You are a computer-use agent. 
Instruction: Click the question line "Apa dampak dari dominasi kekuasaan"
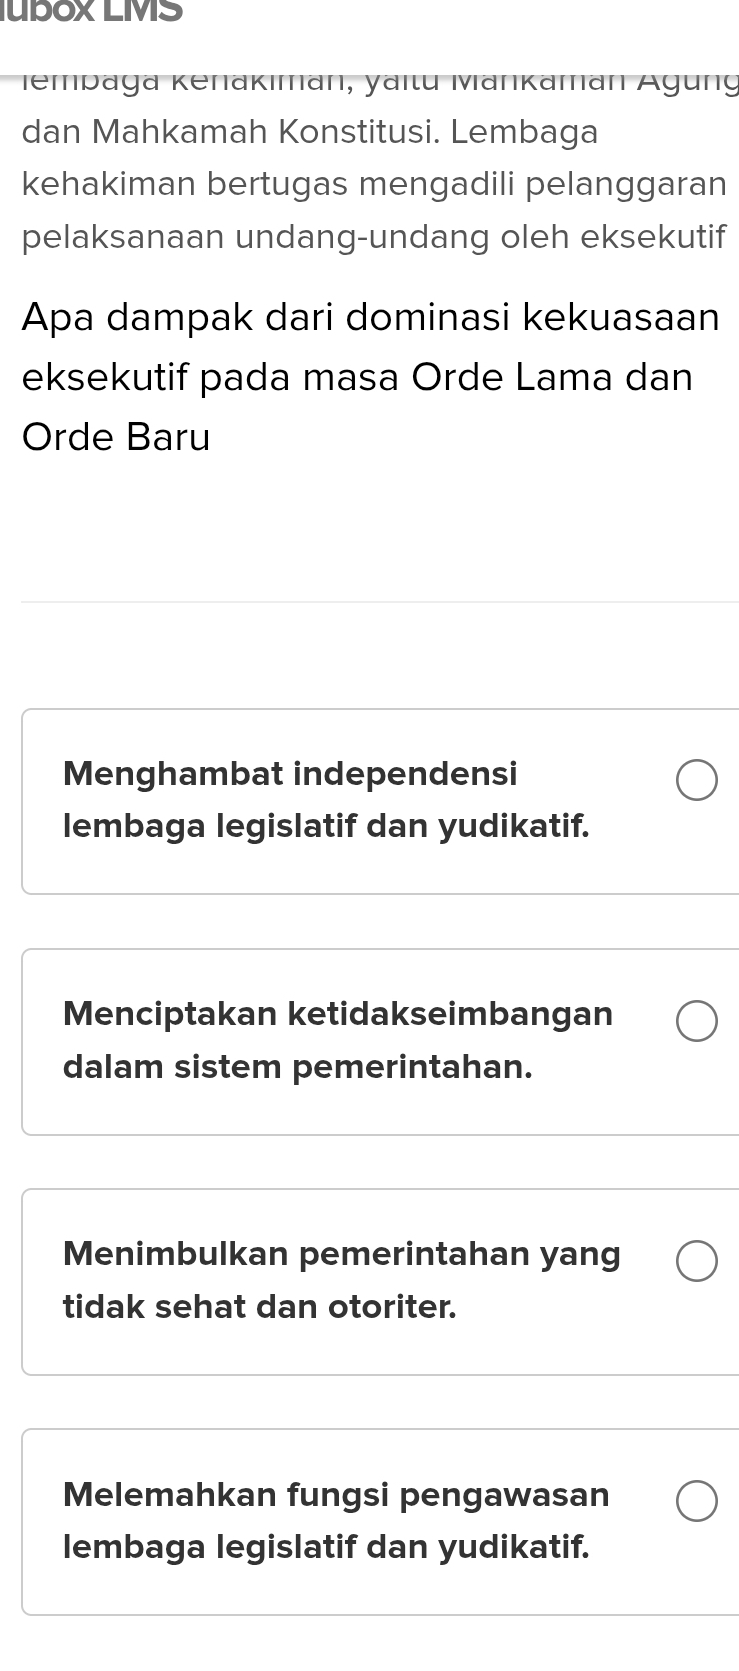(370, 317)
